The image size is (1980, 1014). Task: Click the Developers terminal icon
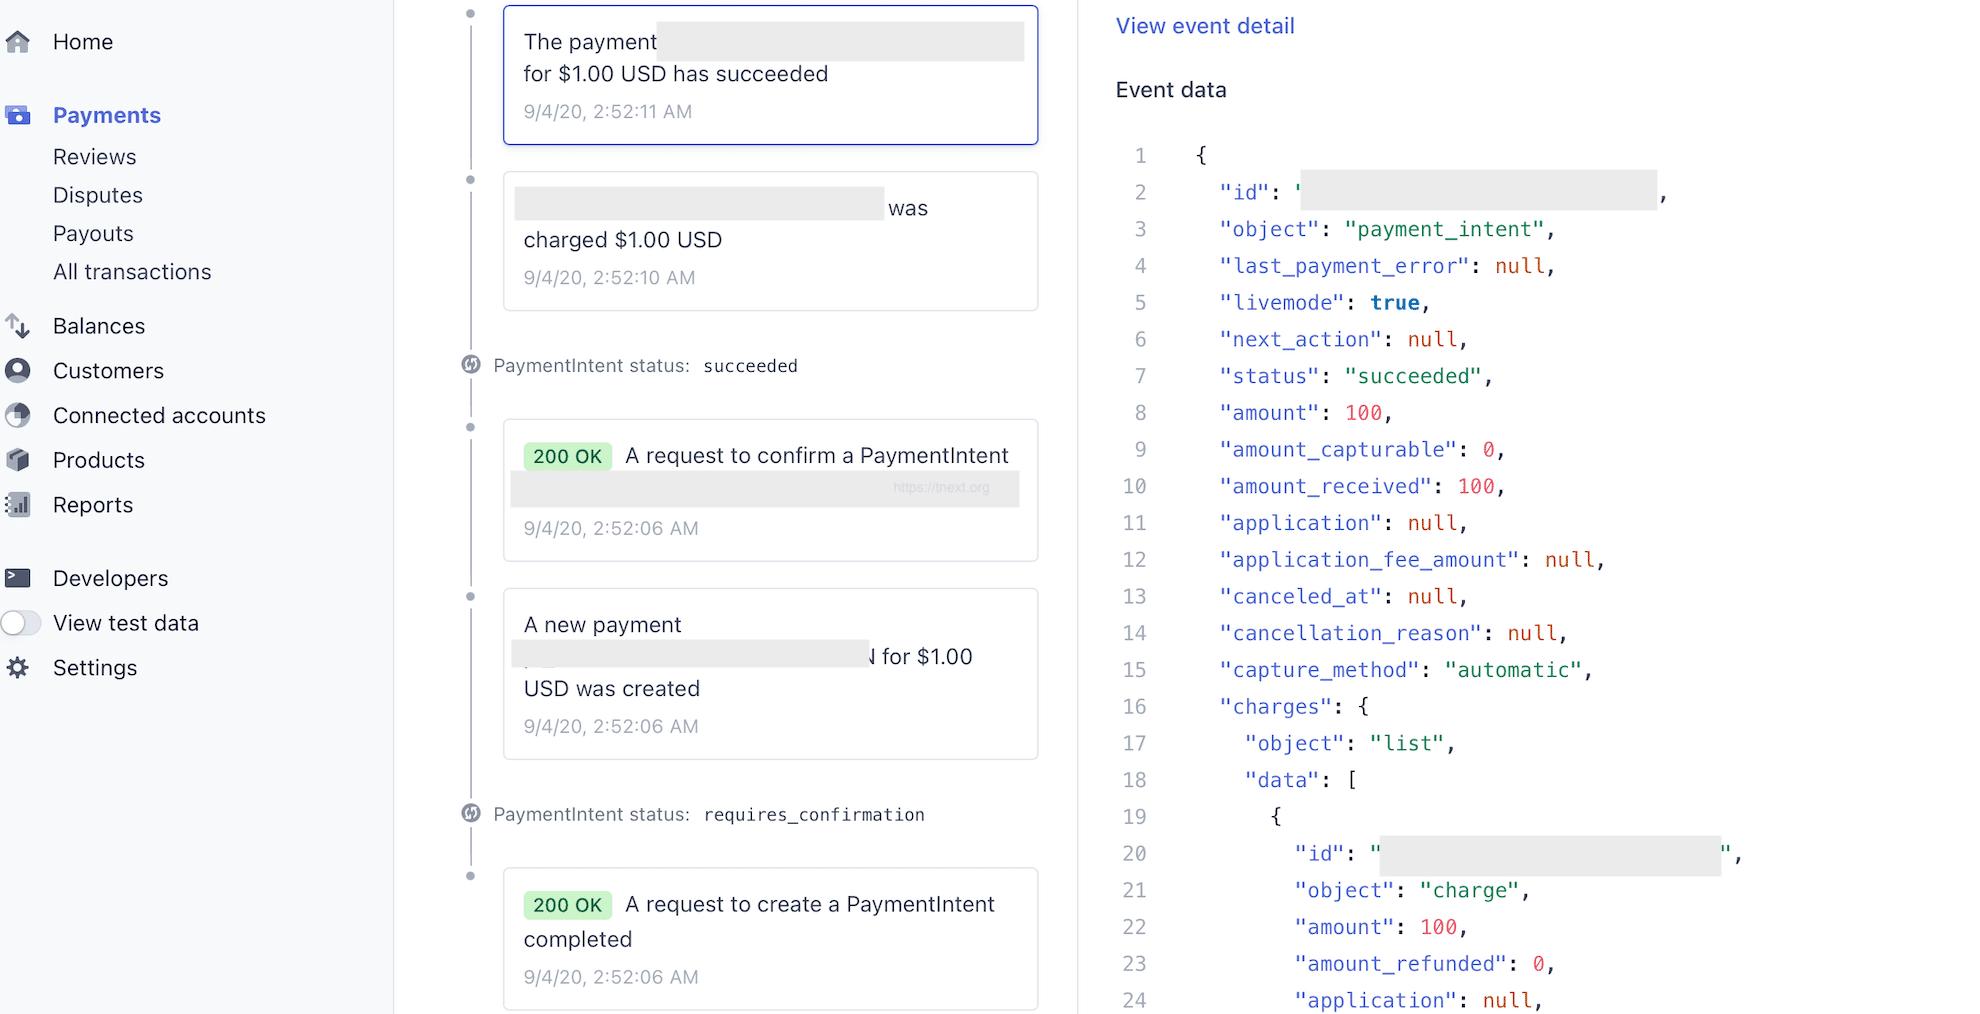point(18,578)
